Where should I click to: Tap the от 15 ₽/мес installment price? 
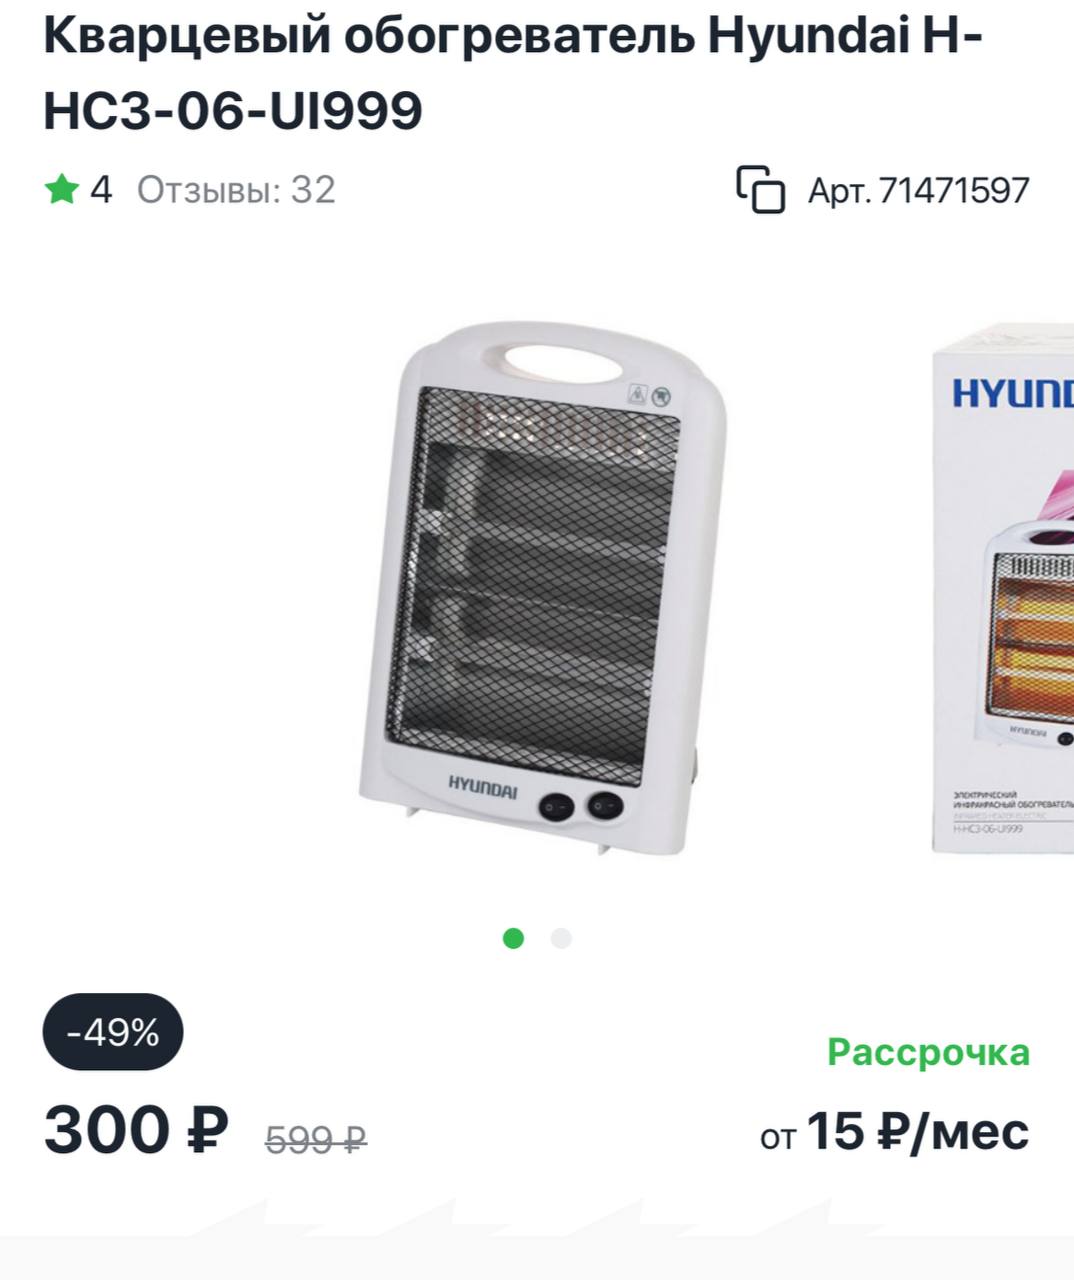point(894,1132)
